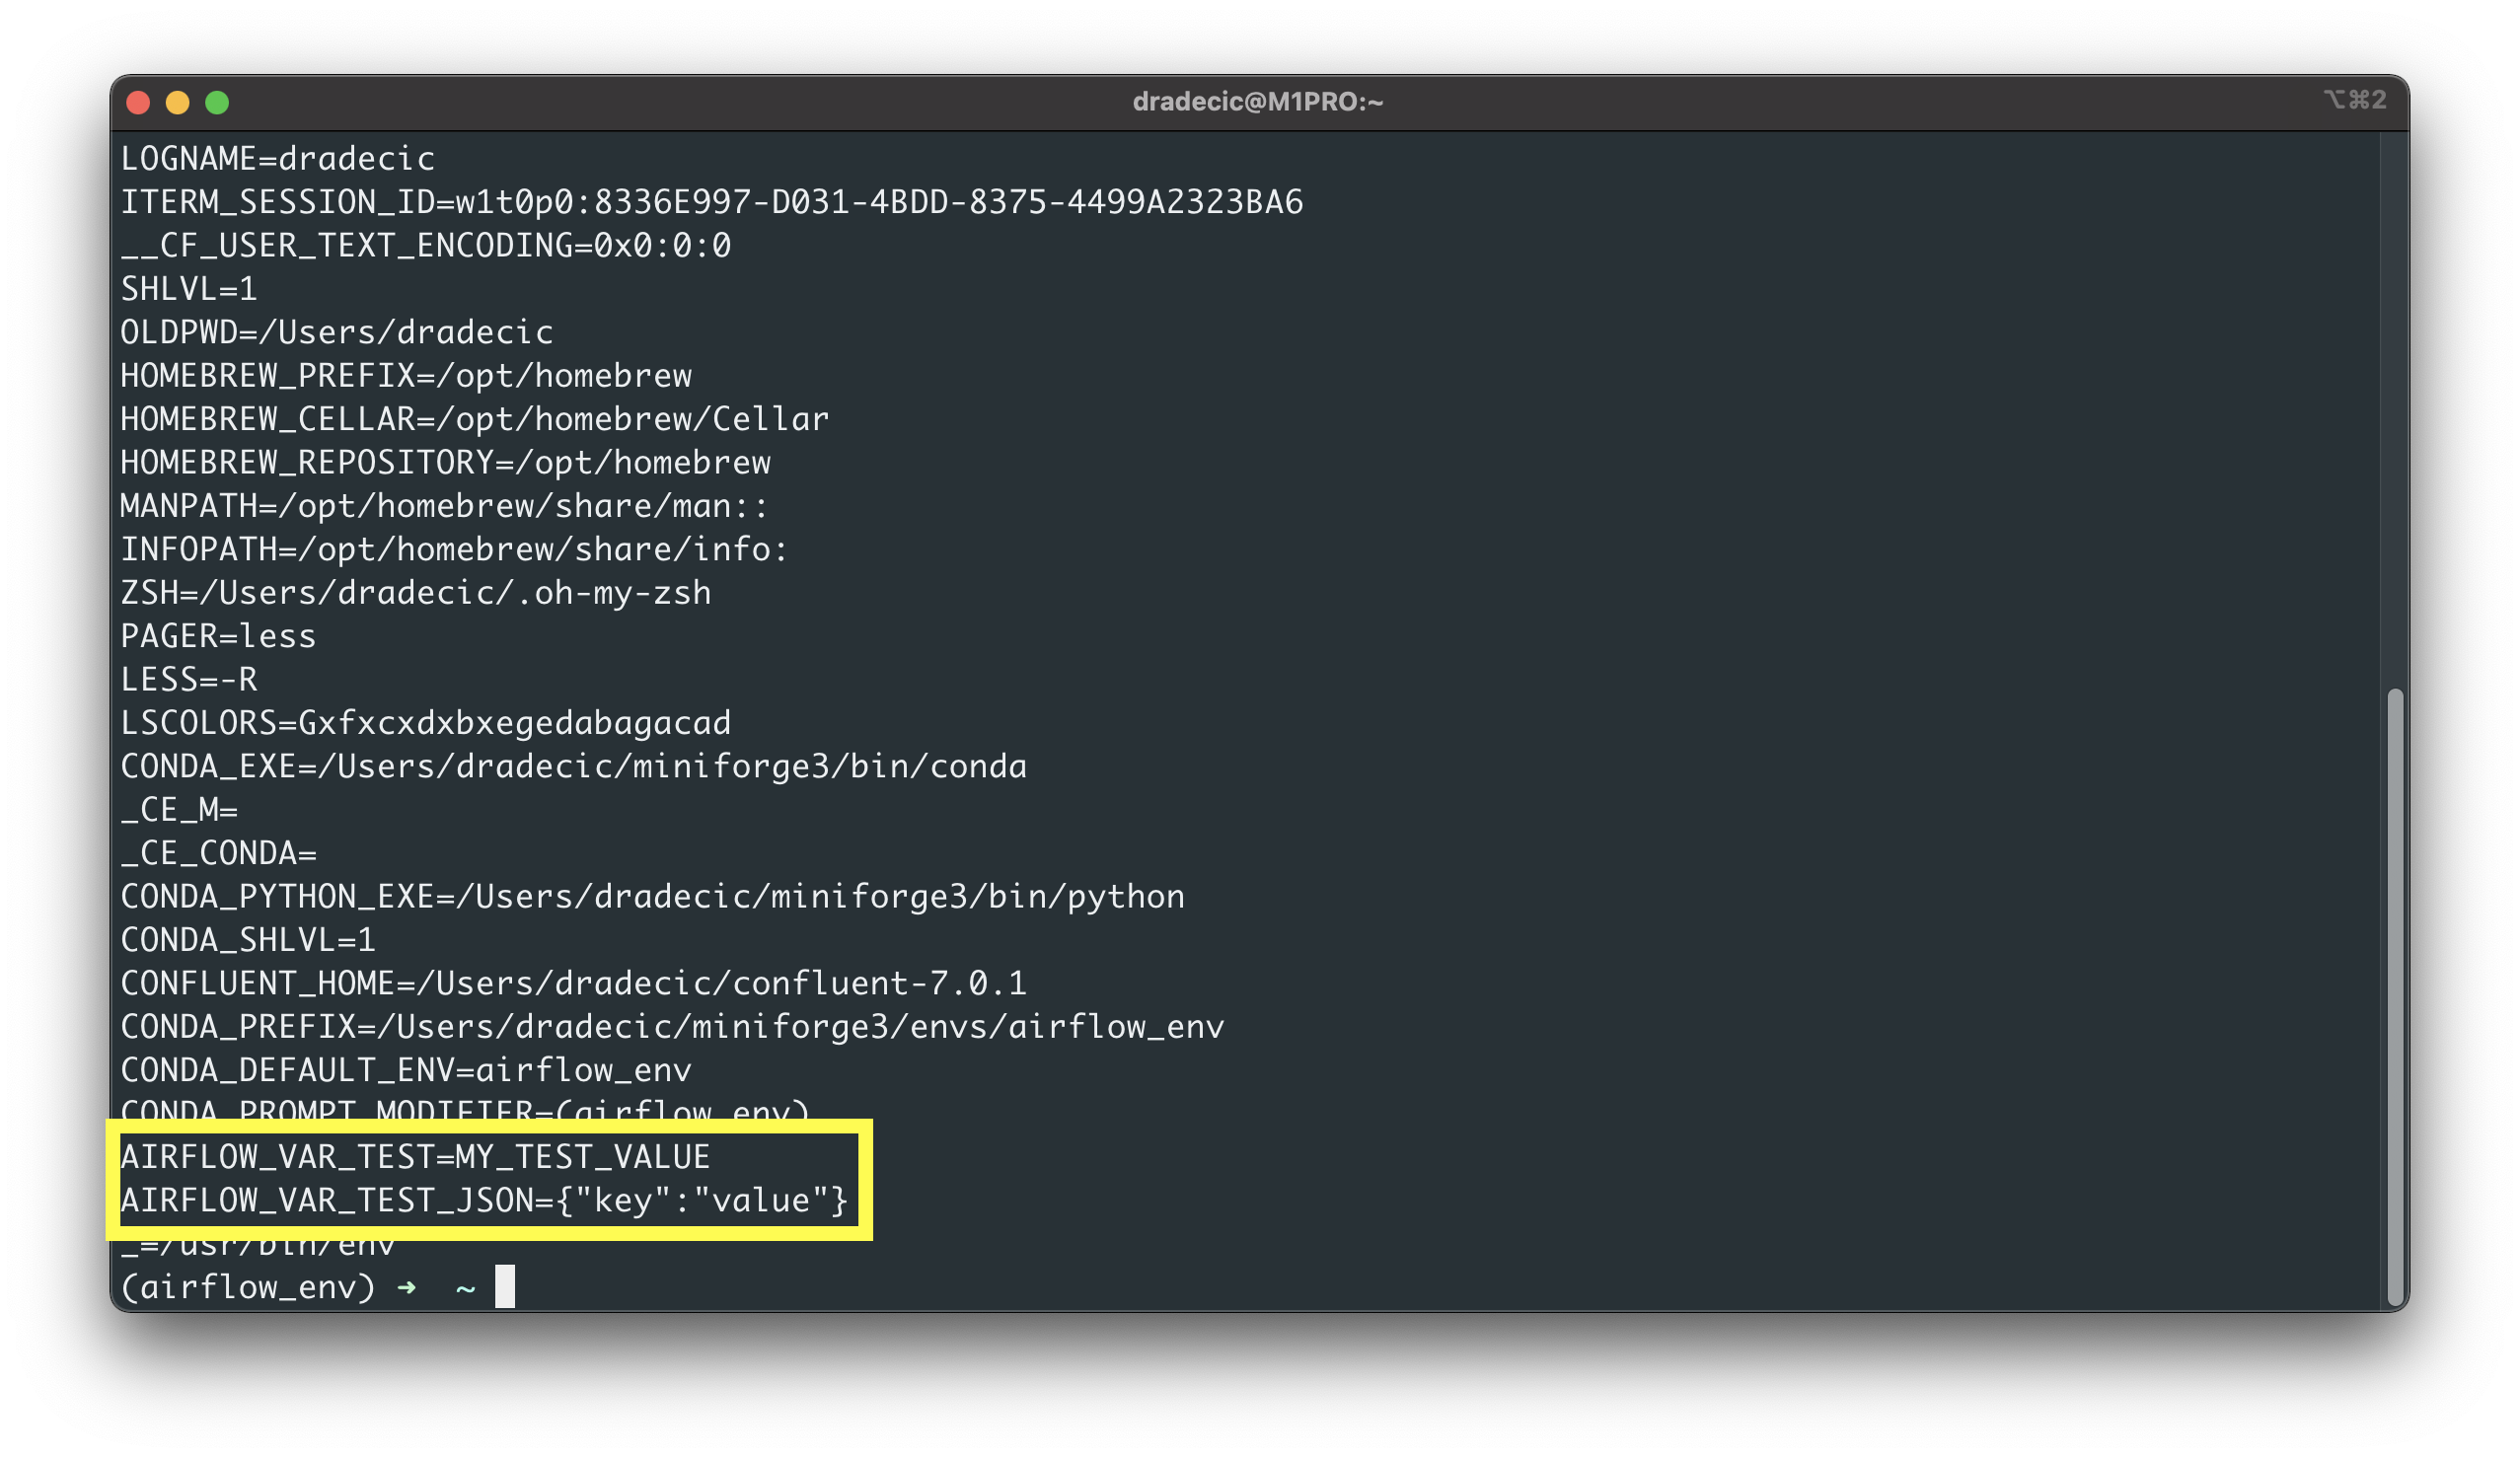Click the CONFLUENT_HOME directory path
2520x1458 pixels.
[573, 982]
